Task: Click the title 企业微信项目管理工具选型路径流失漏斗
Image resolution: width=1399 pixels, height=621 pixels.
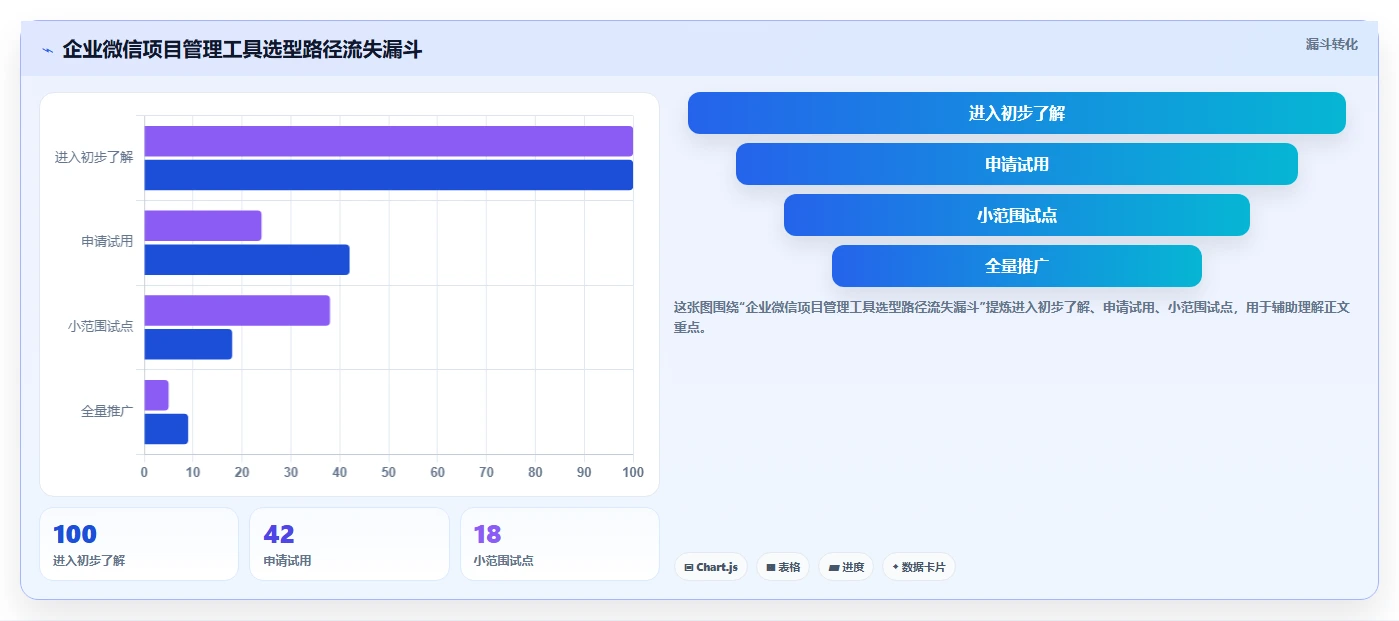Action: click(x=242, y=49)
